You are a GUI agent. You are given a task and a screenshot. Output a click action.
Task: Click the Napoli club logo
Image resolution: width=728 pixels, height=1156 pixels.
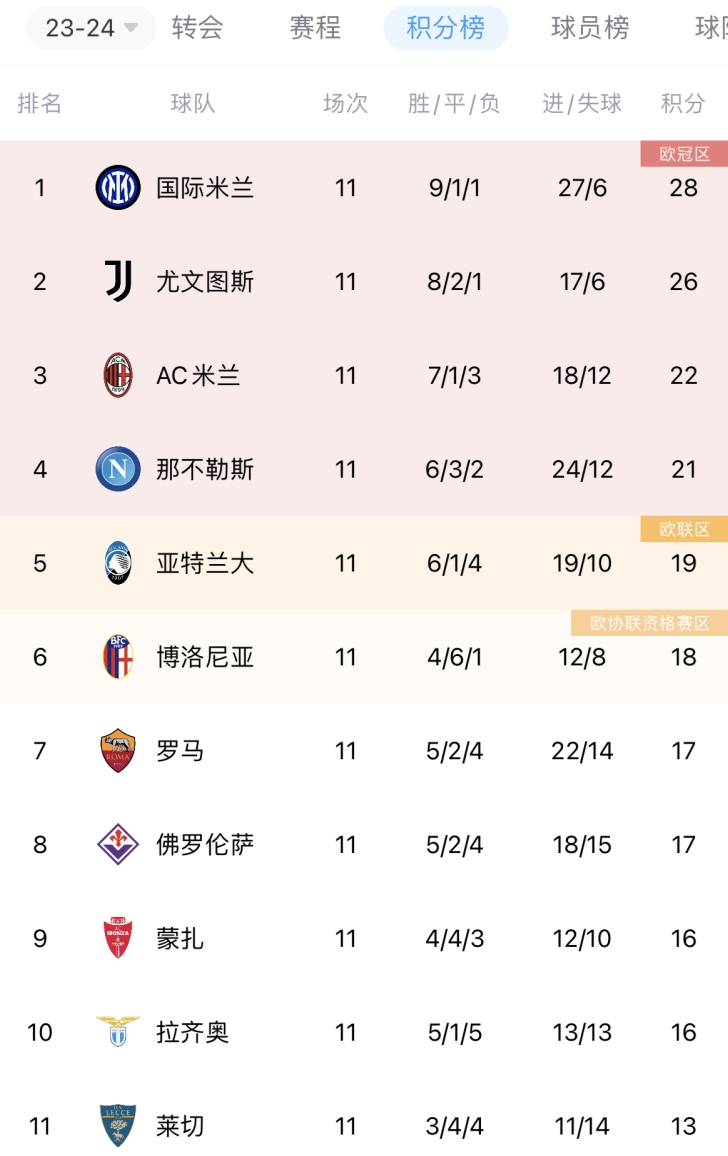[118, 469]
